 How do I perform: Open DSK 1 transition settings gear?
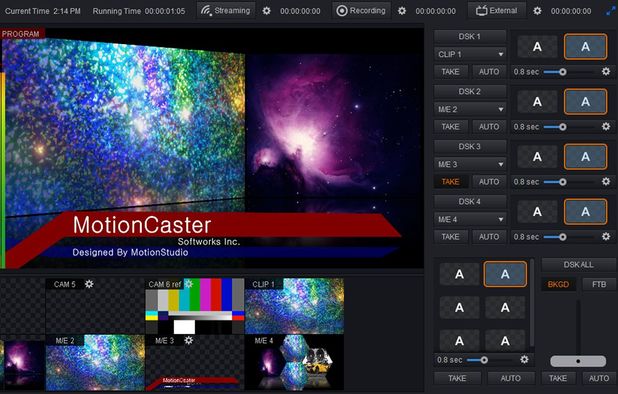[x=606, y=72]
